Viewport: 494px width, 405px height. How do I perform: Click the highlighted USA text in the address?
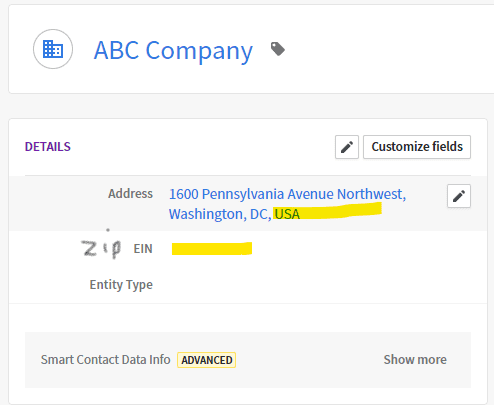coord(287,214)
